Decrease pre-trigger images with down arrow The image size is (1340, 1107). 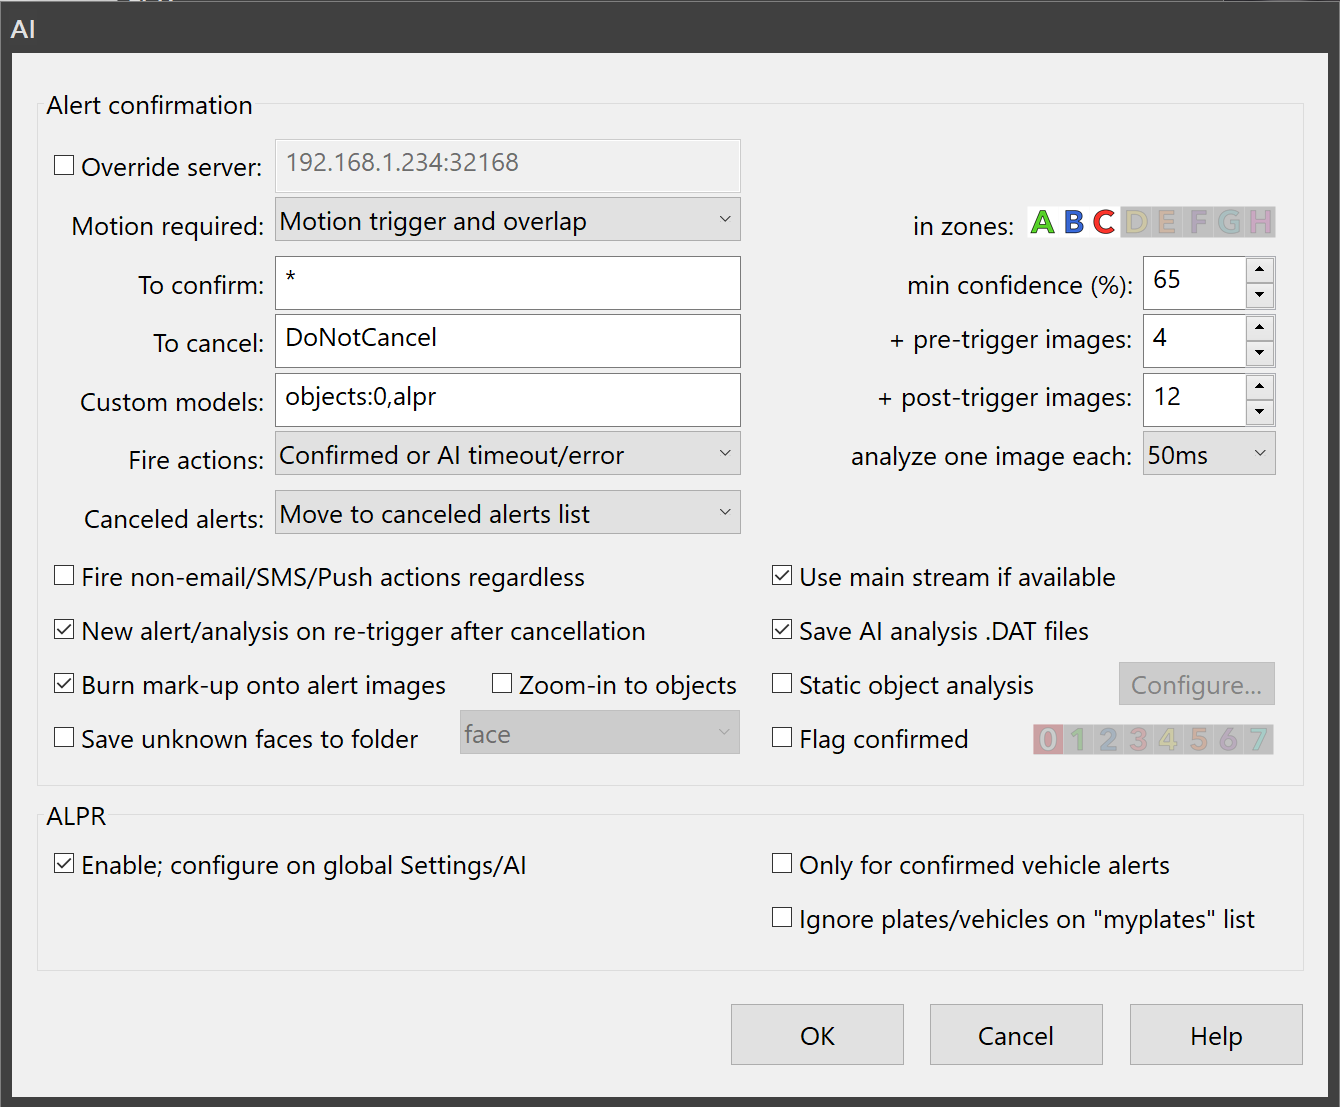click(1260, 353)
